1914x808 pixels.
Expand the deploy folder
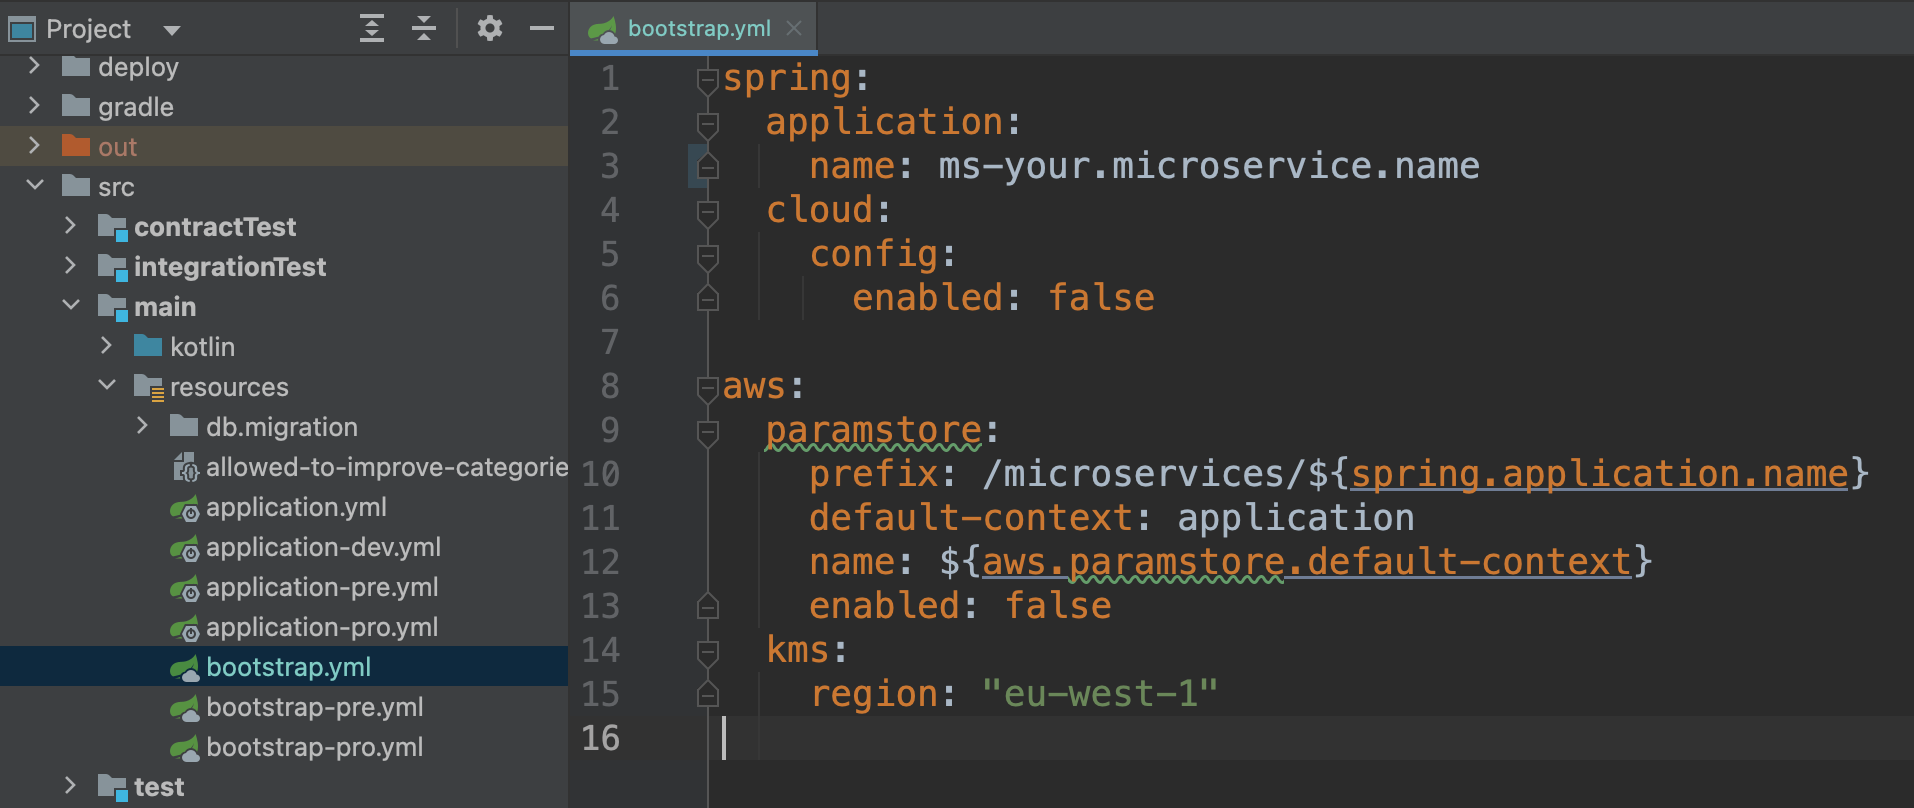click(x=34, y=66)
